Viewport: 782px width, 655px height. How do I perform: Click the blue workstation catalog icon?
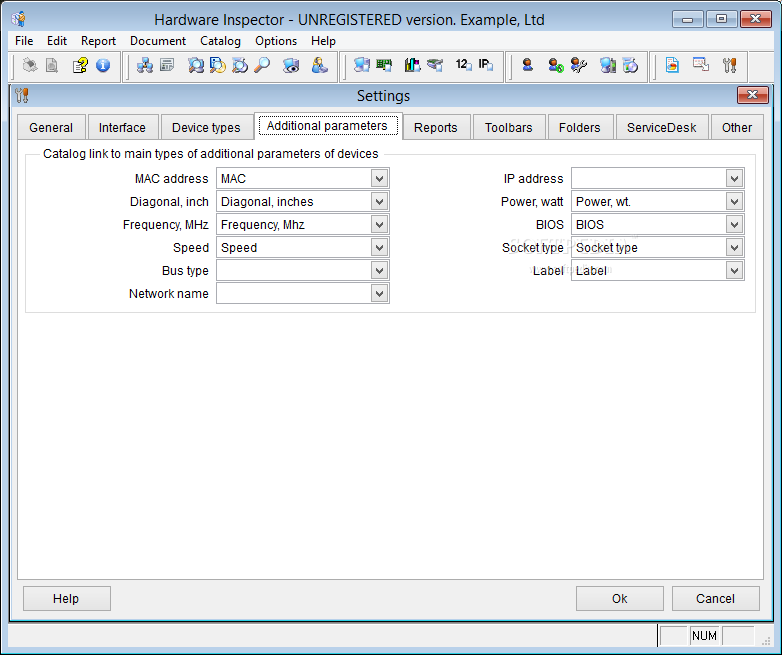tap(362, 65)
